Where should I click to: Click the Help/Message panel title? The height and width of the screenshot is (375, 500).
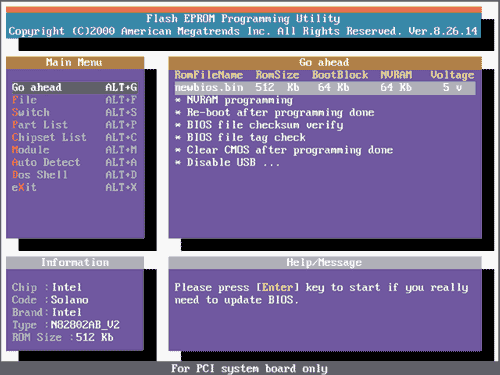pyautogui.click(x=325, y=263)
